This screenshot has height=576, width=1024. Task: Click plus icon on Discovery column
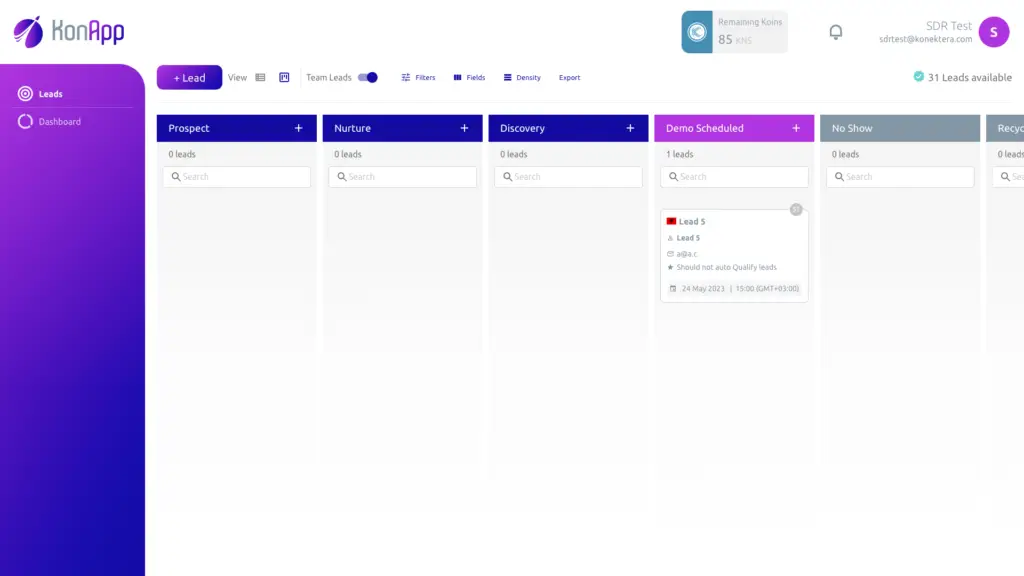click(630, 128)
